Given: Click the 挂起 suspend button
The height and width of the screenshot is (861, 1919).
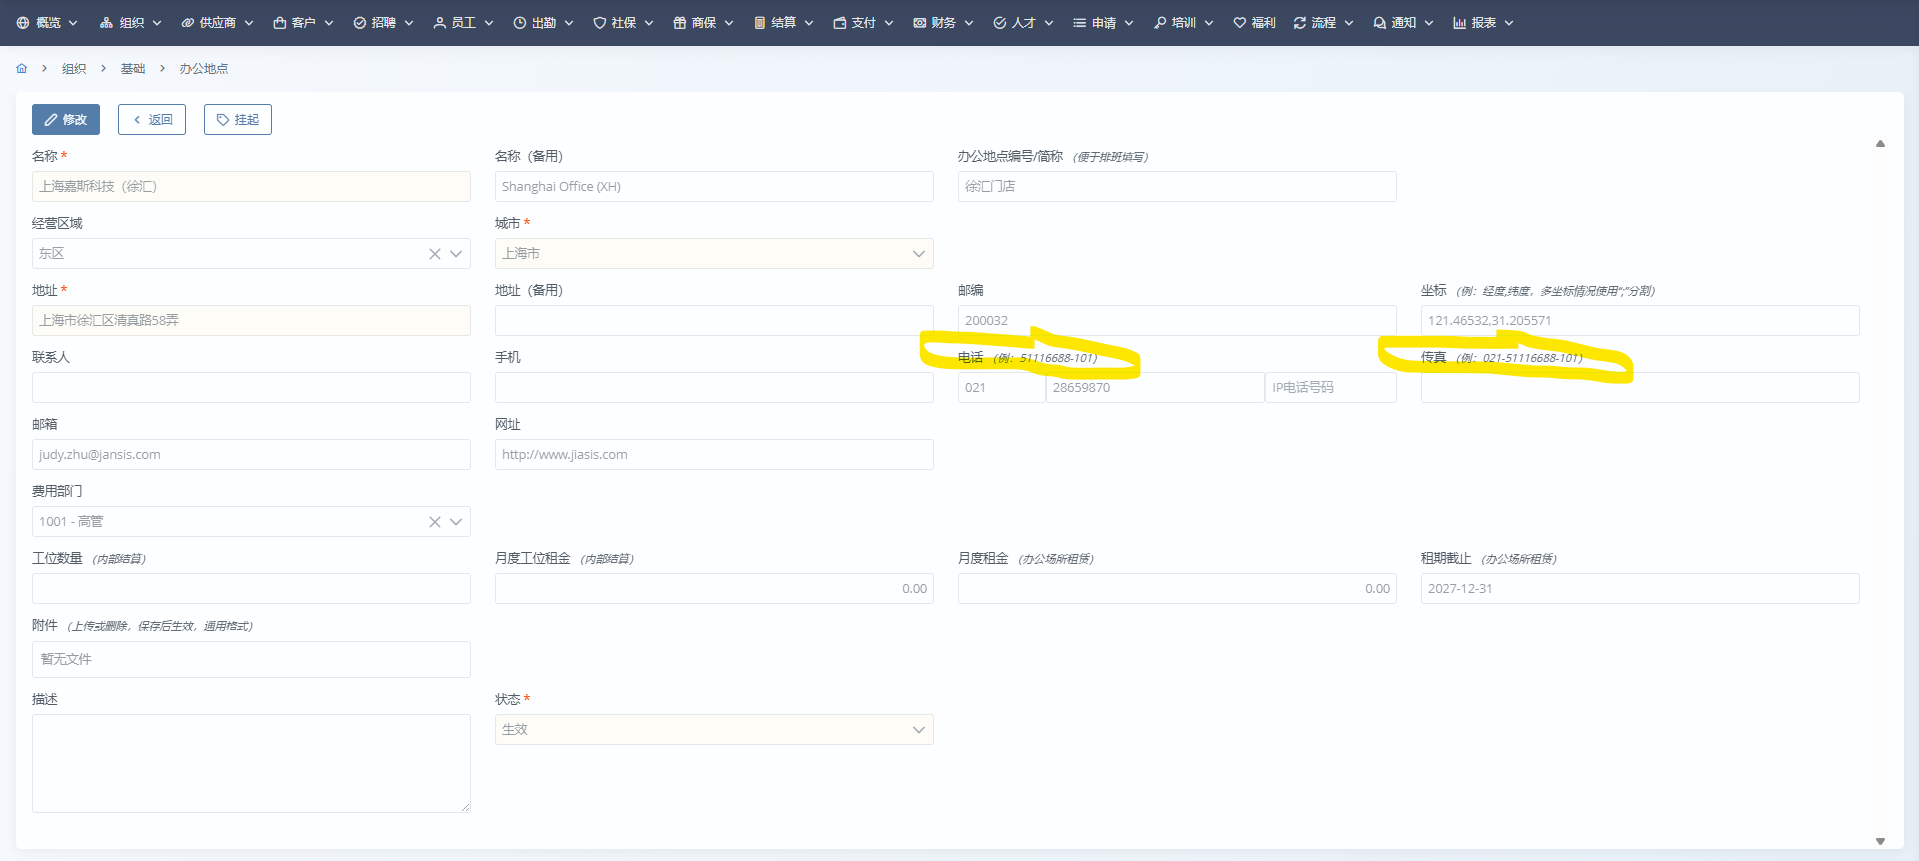Looking at the screenshot, I should 238,120.
